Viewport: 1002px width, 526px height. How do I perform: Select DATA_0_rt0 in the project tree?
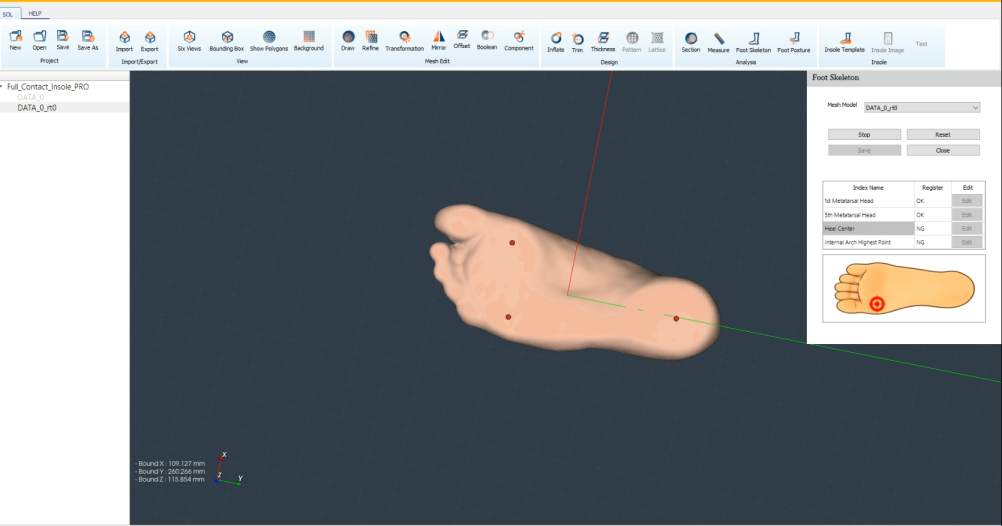tap(37, 107)
